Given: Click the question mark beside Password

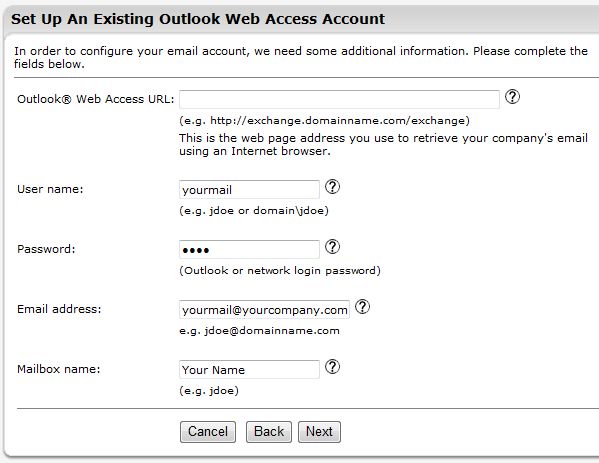Looking at the screenshot, I should click(332, 247).
